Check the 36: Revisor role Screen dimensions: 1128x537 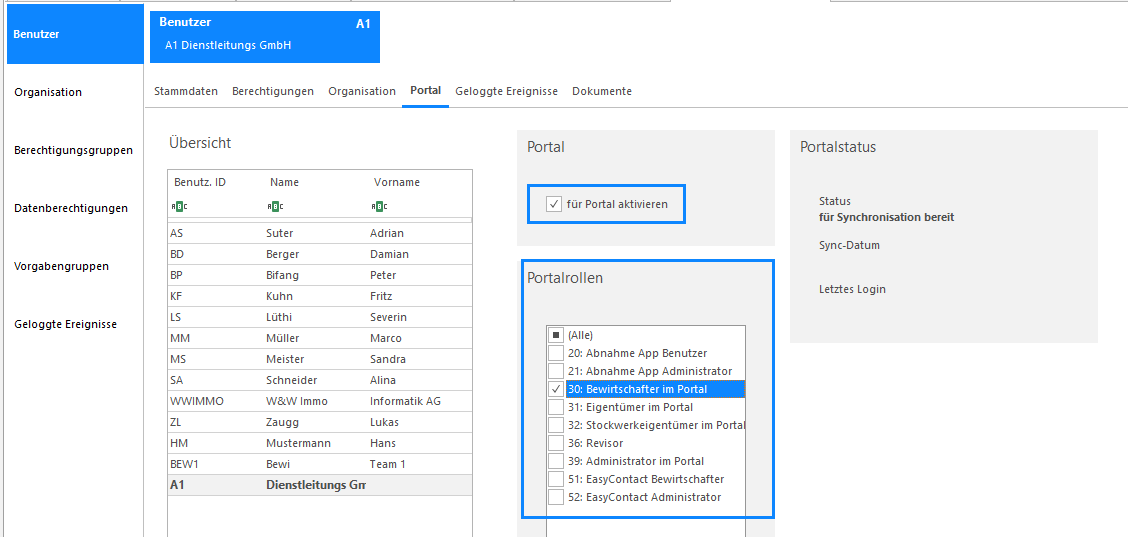pos(555,443)
